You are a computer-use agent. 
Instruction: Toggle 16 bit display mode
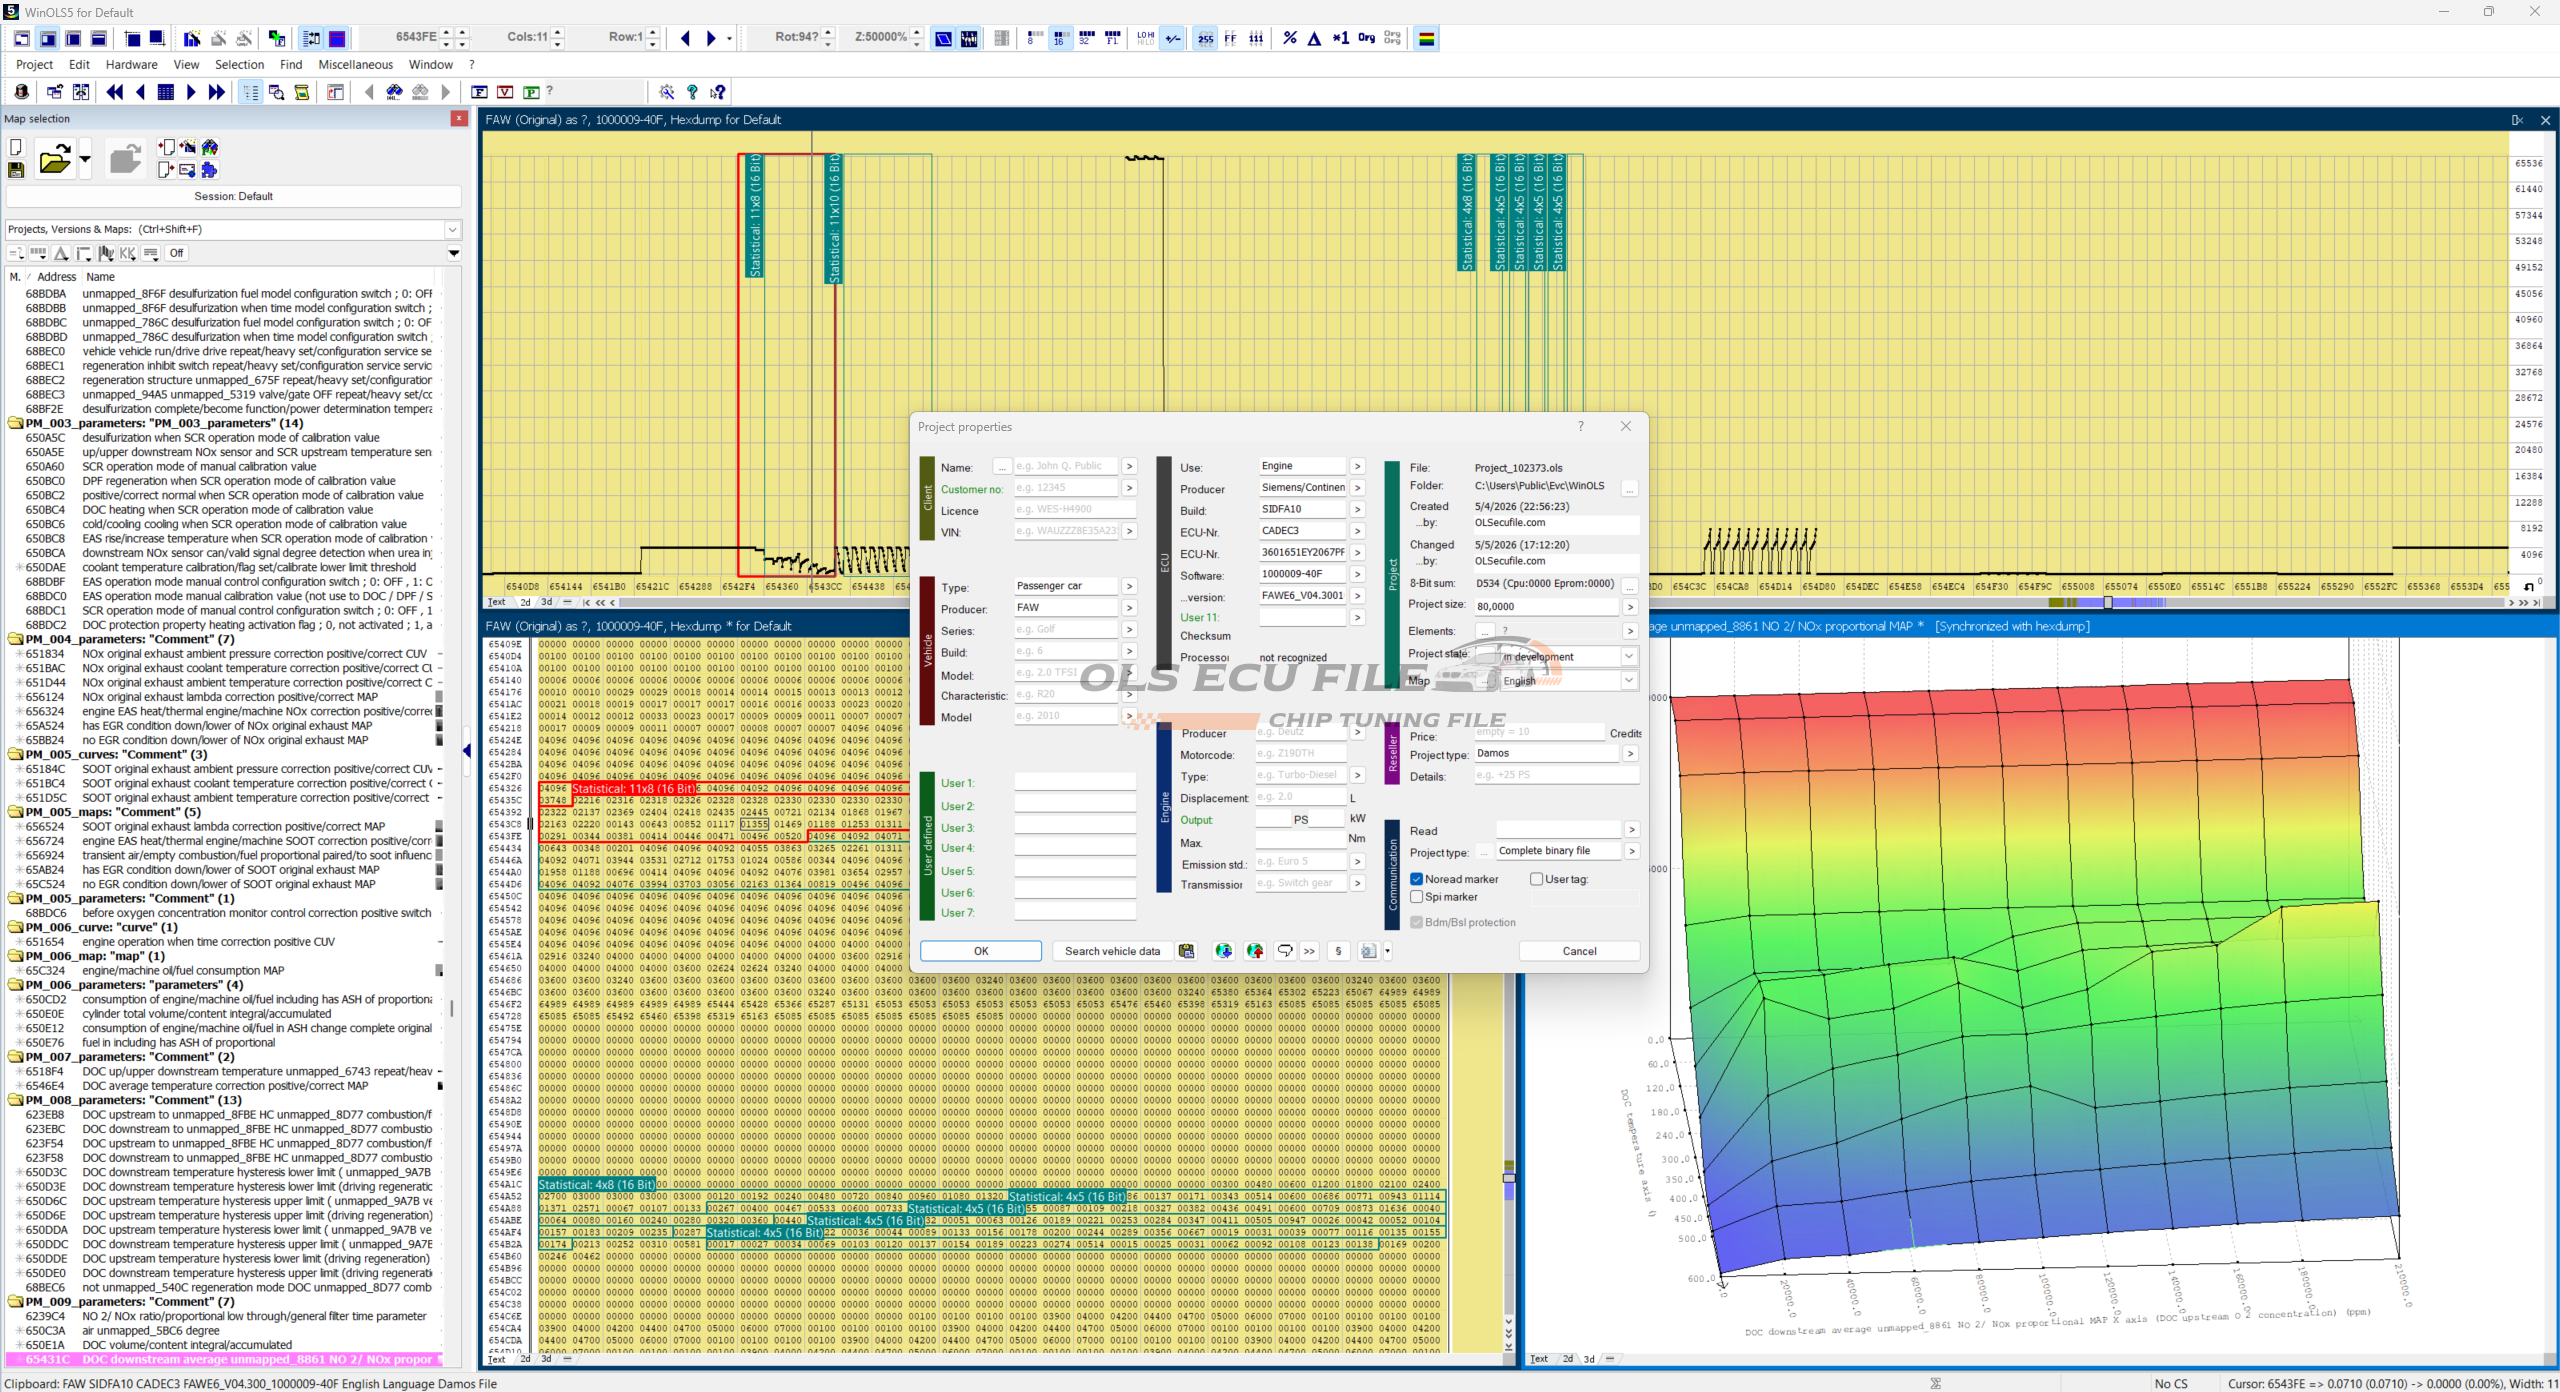(1060, 38)
